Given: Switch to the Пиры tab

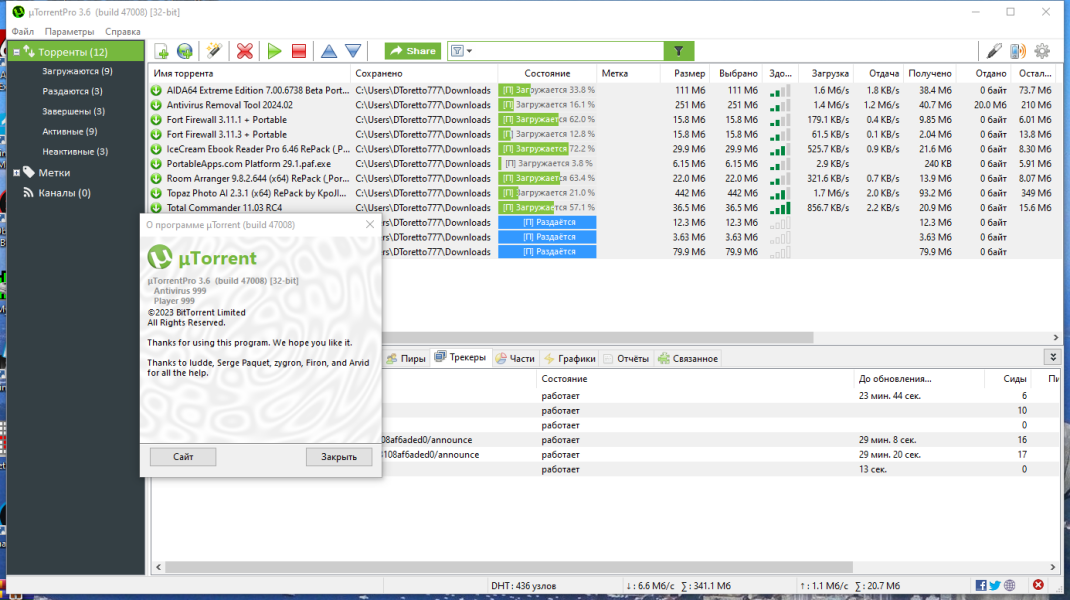Looking at the screenshot, I should [x=406, y=358].
